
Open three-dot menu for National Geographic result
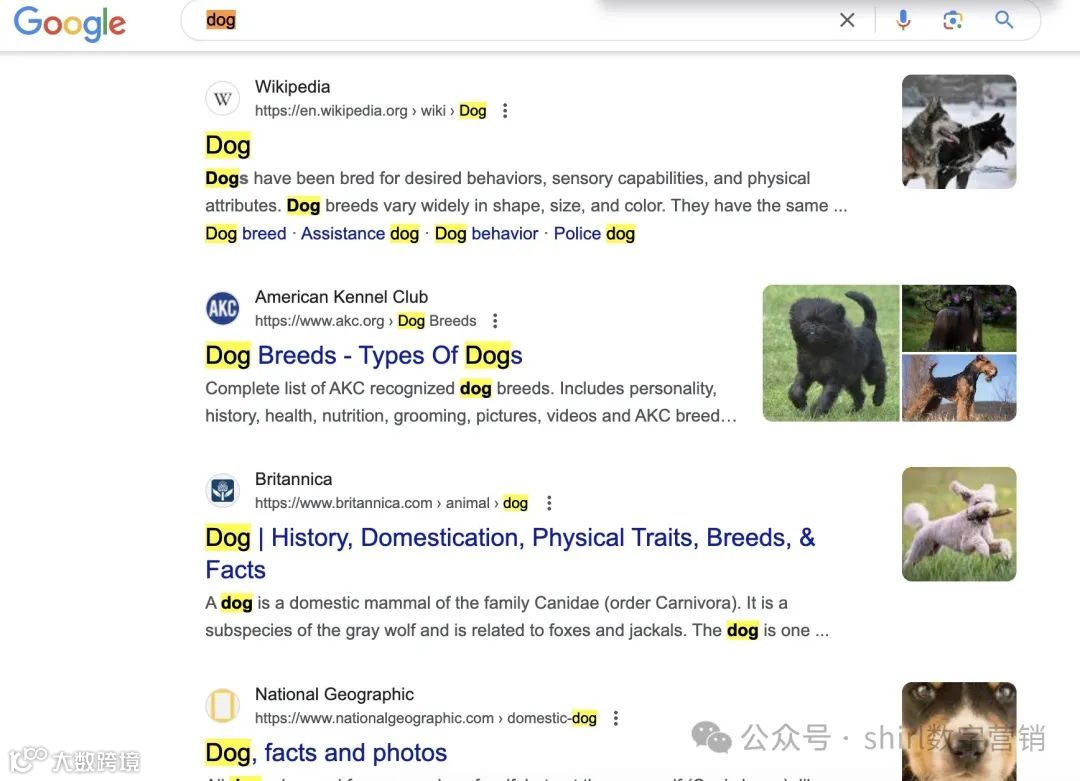click(x=616, y=718)
